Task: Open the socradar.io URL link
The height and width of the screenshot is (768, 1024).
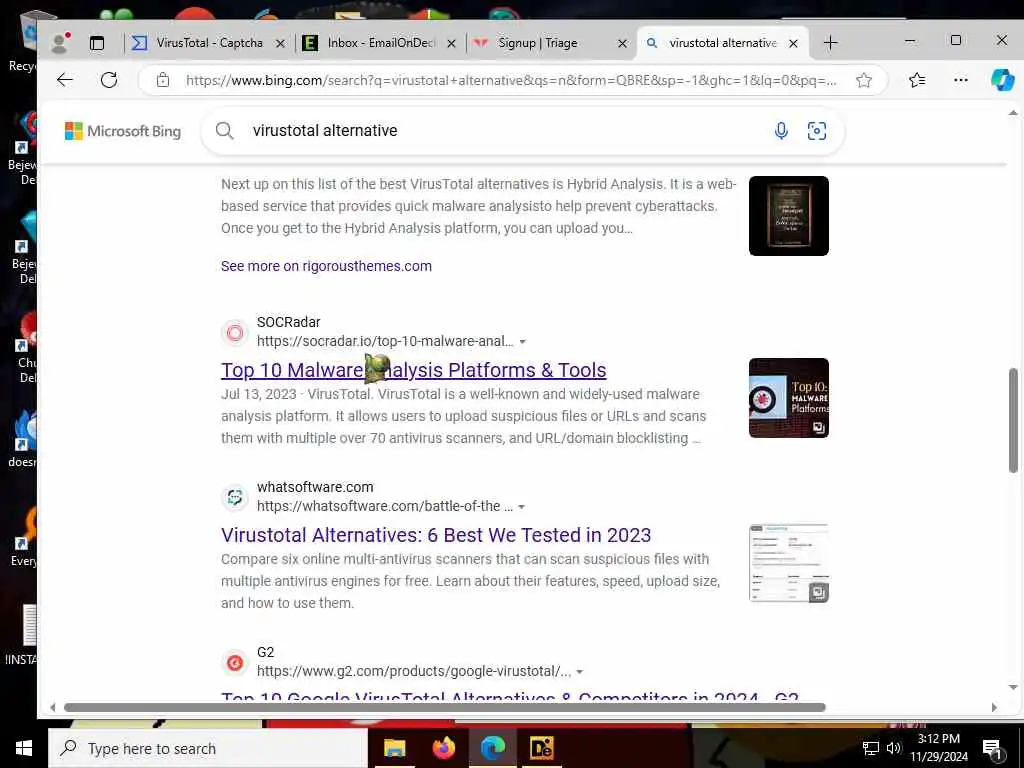Action: tap(385, 342)
